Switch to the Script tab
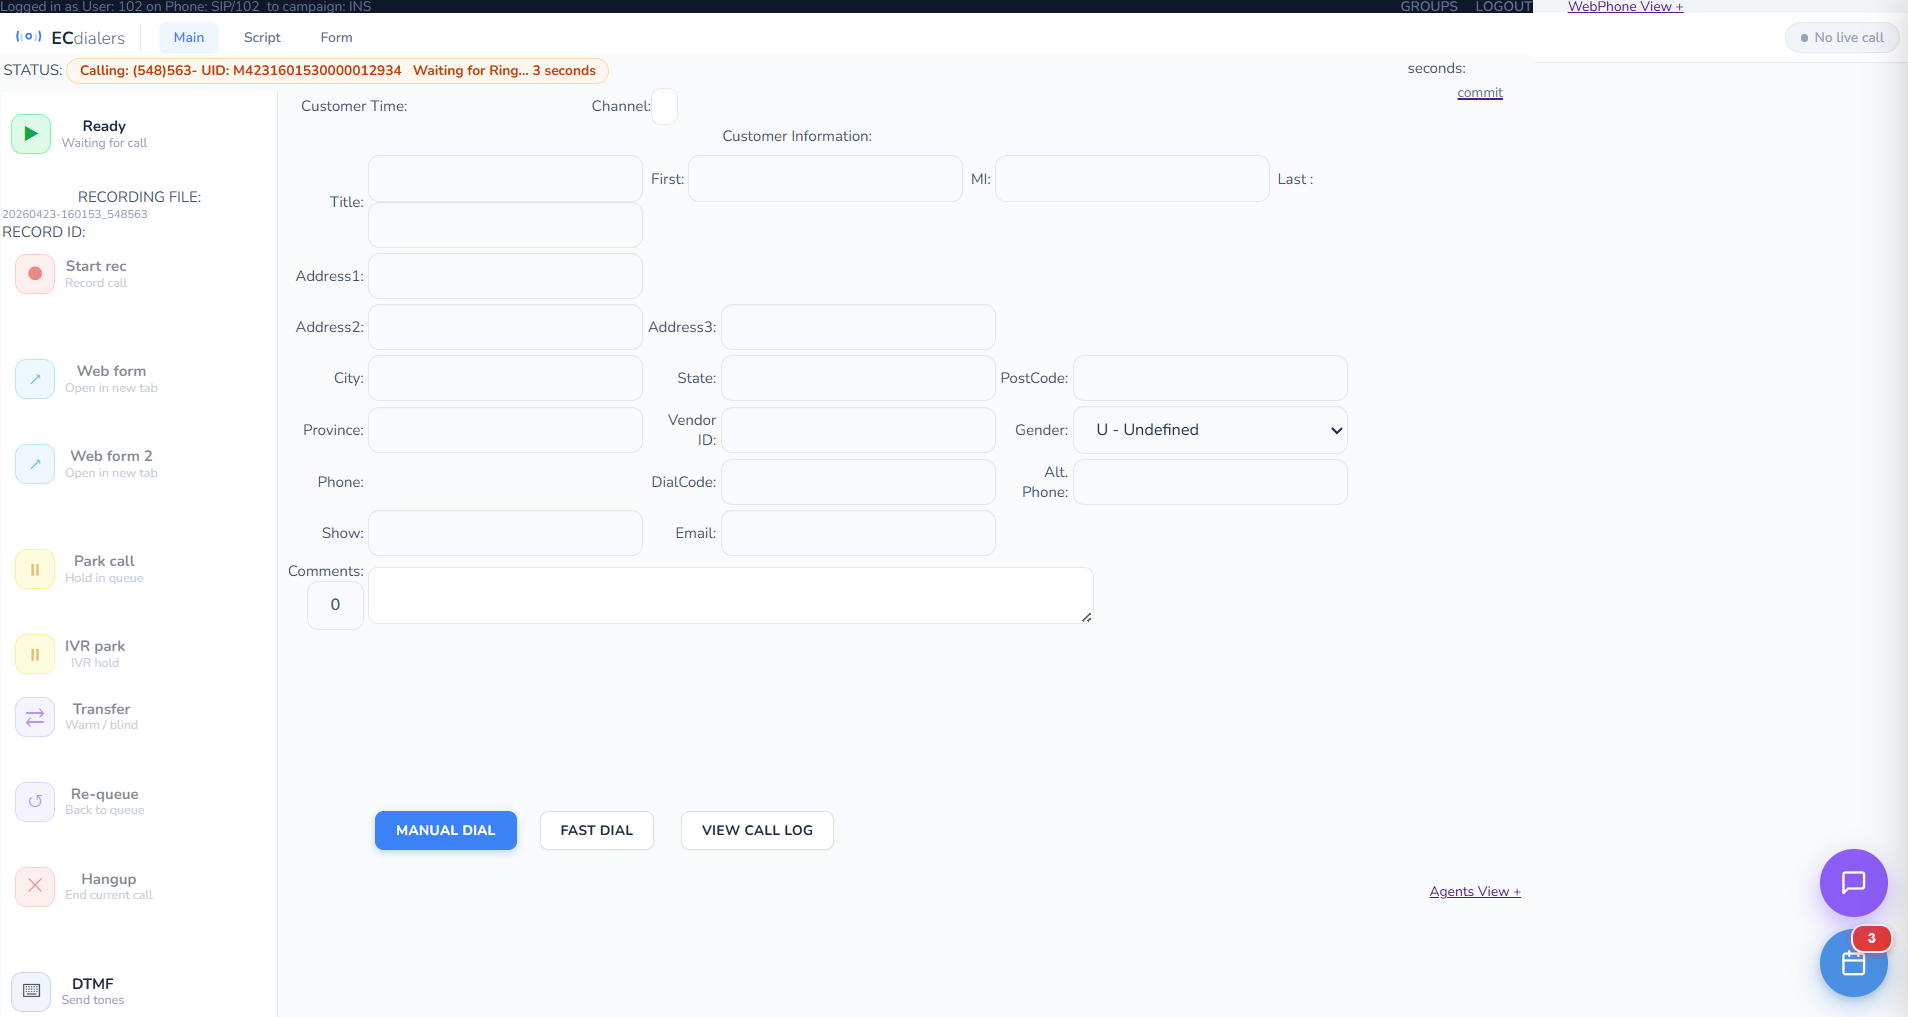1908x1017 pixels. click(262, 38)
